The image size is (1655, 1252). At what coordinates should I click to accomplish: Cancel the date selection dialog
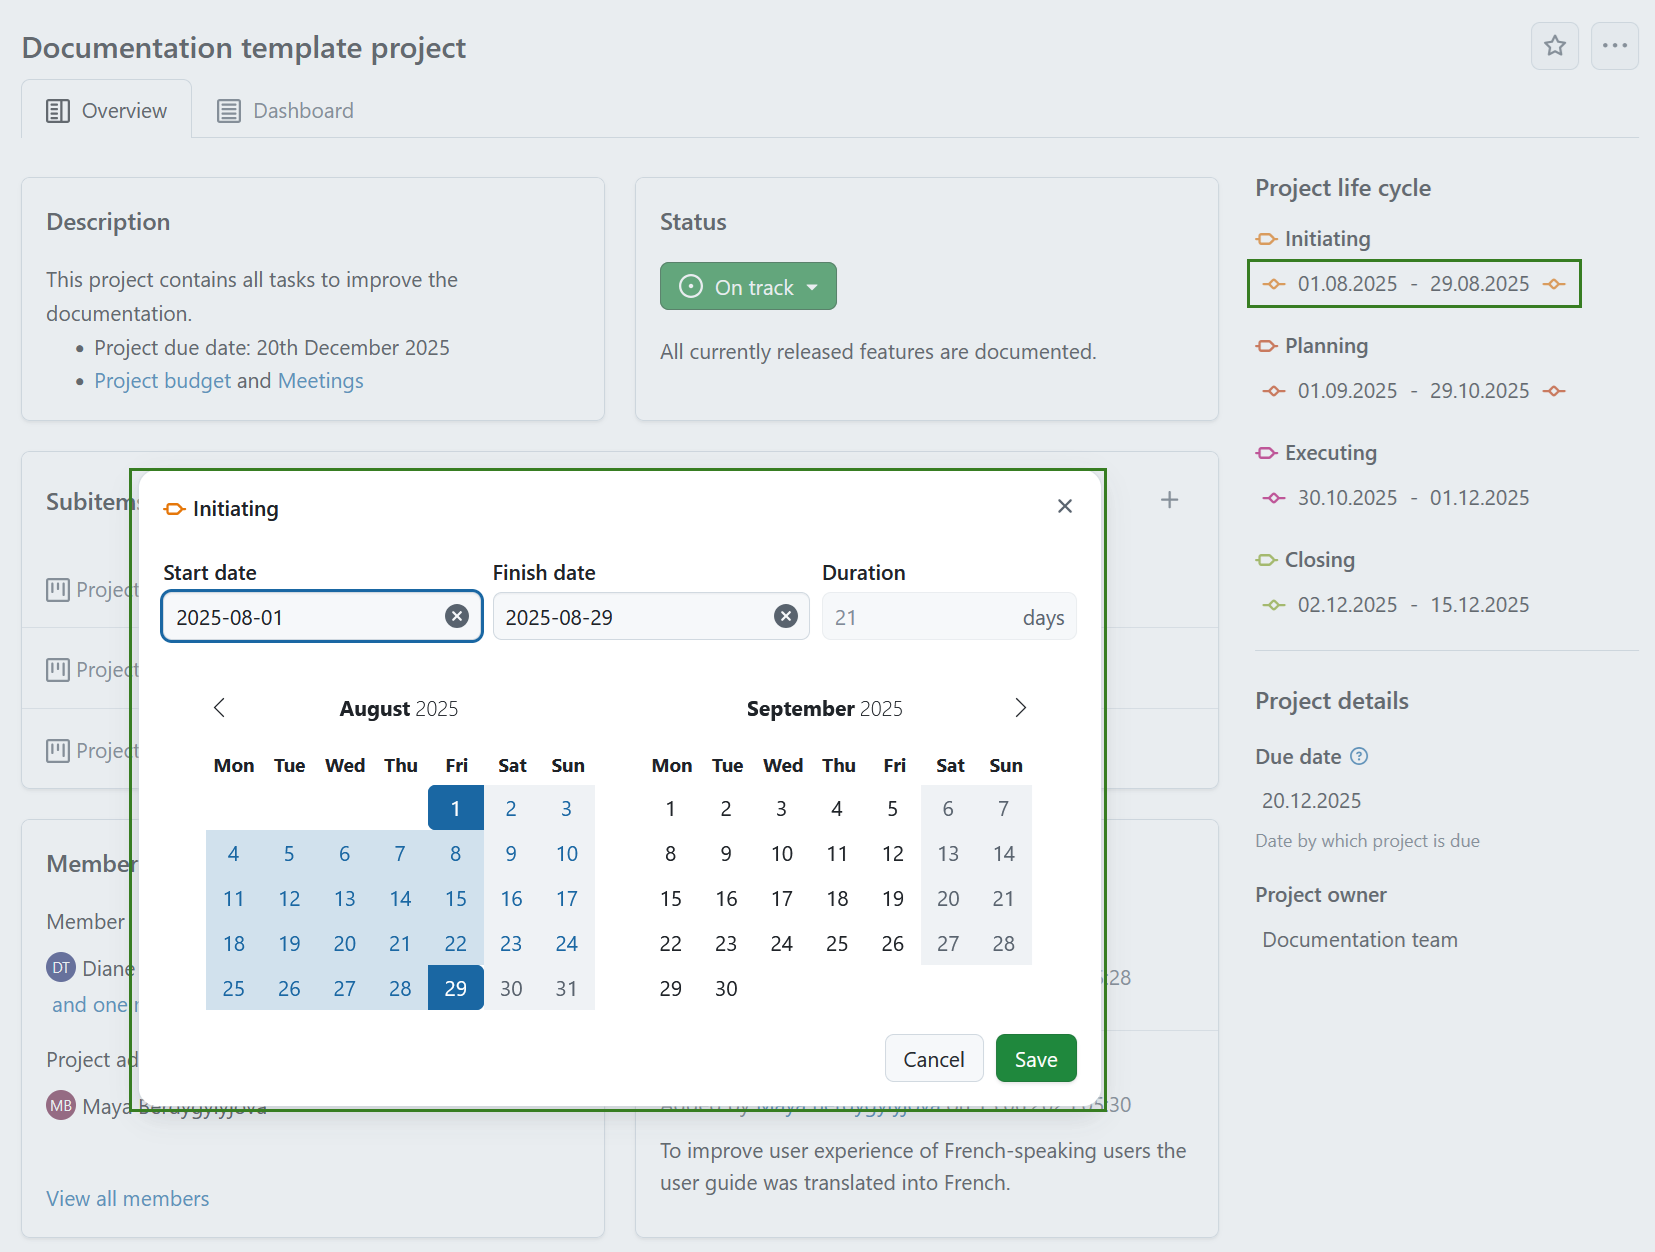[x=933, y=1058]
